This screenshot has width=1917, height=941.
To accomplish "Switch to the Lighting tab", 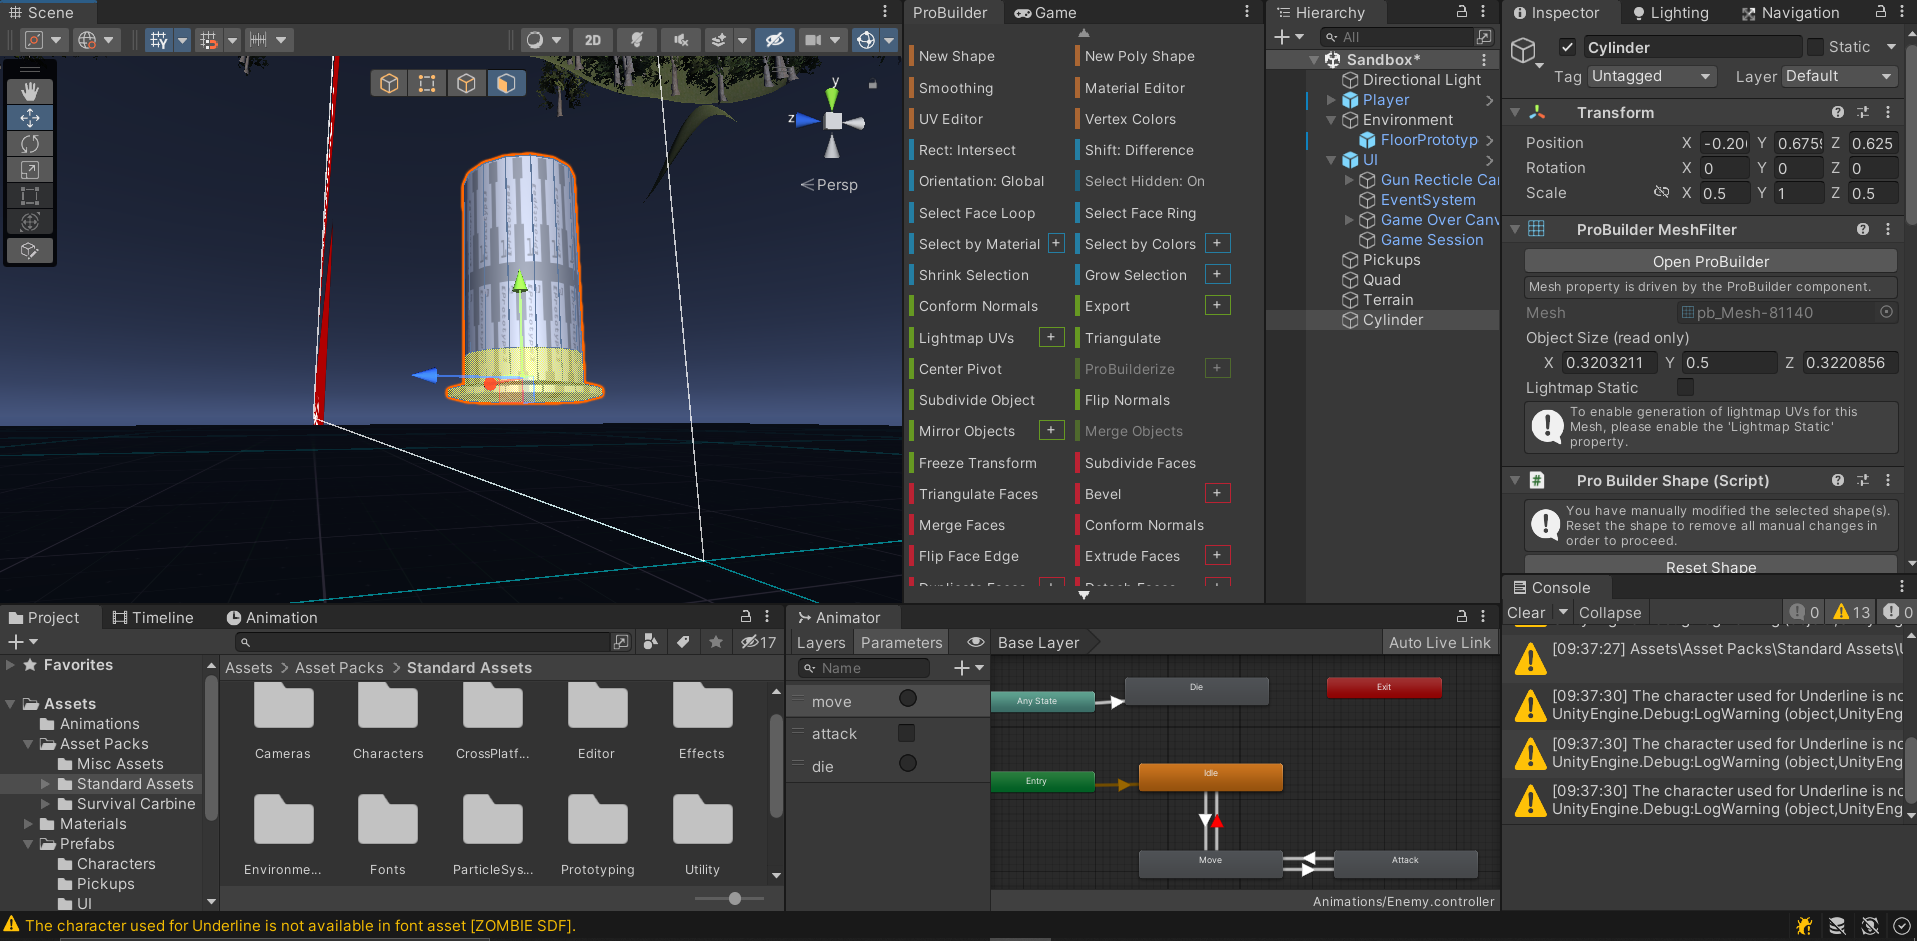I will point(1670,13).
